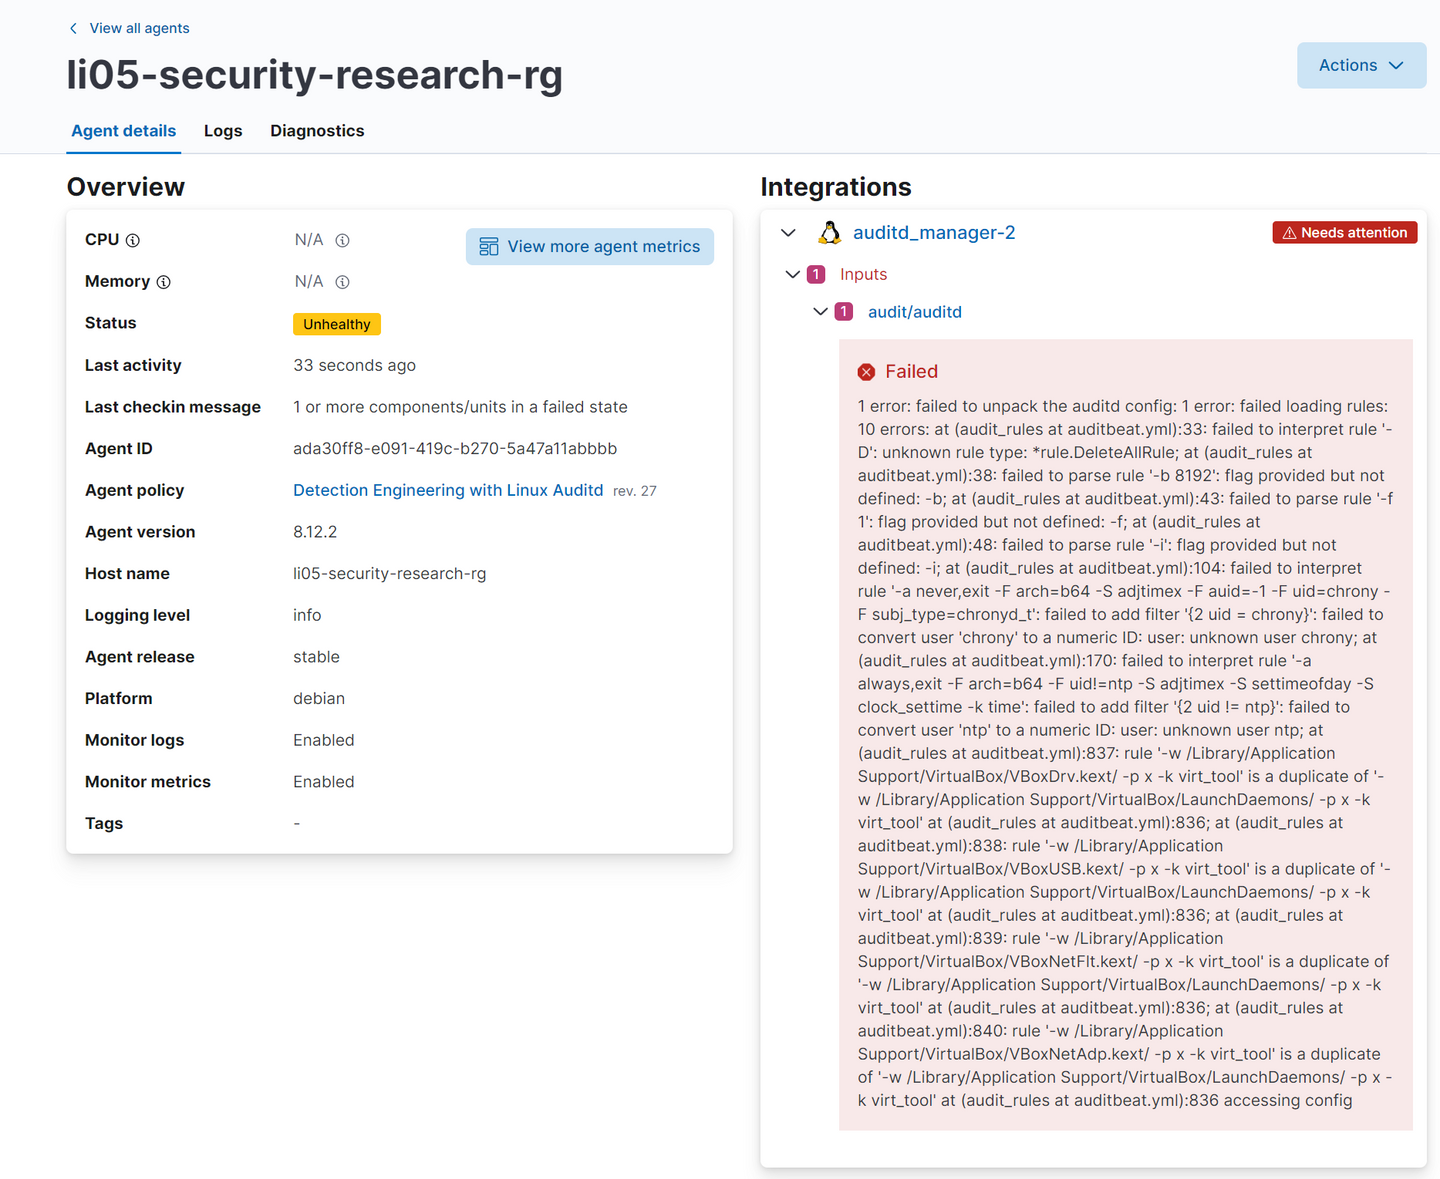Open Detection Engineering with Linux Auditd policy
Image resolution: width=1440 pixels, height=1179 pixels.
448,490
